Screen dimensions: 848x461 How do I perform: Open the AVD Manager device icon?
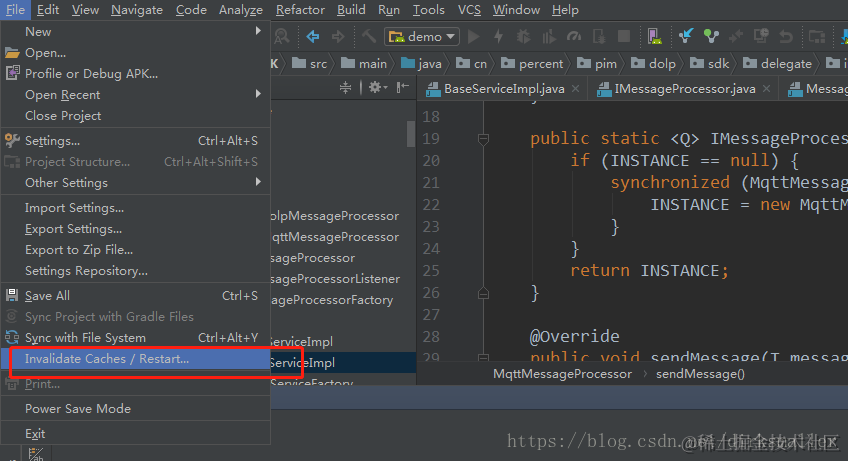coord(654,37)
